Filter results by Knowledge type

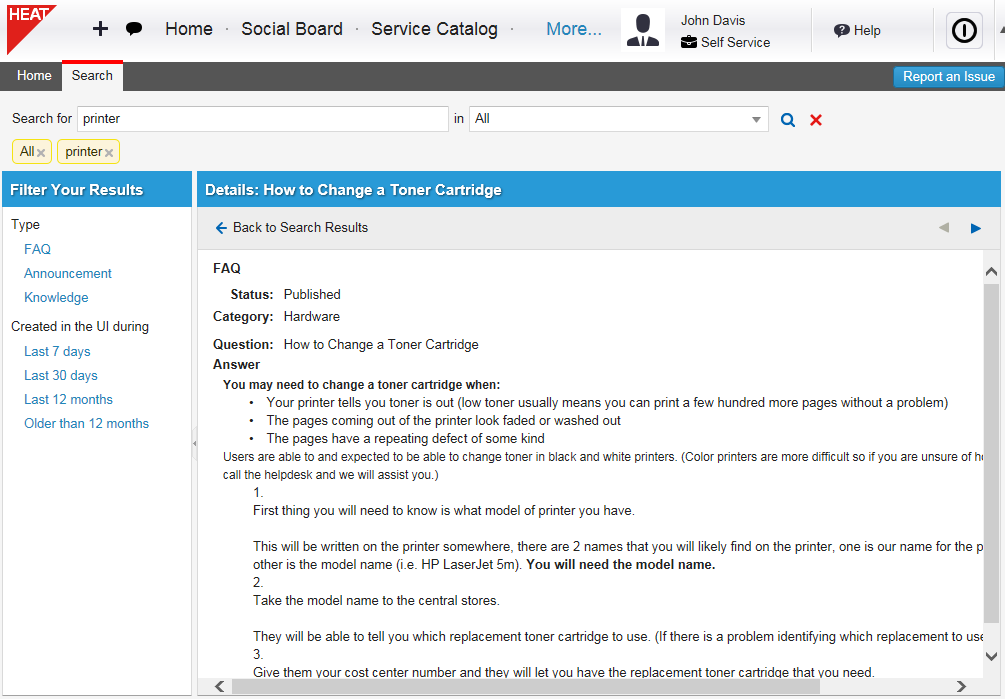coord(56,297)
